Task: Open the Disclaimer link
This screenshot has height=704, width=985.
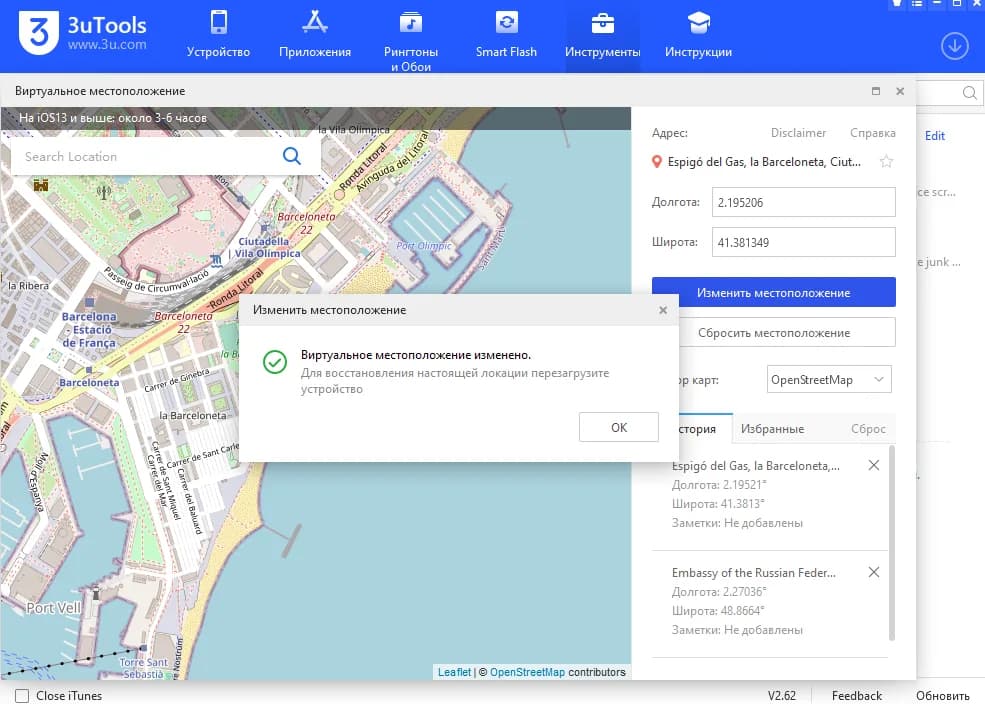Action: click(x=798, y=133)
